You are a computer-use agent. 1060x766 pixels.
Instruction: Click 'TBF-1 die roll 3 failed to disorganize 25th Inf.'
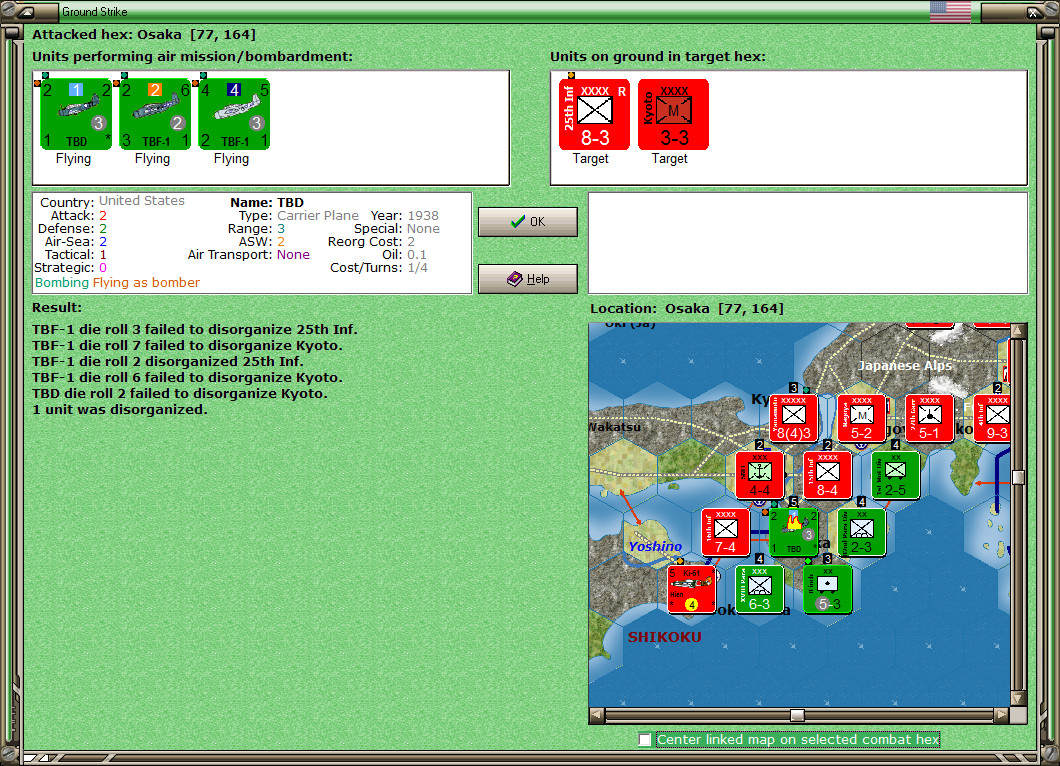point(195,329)
